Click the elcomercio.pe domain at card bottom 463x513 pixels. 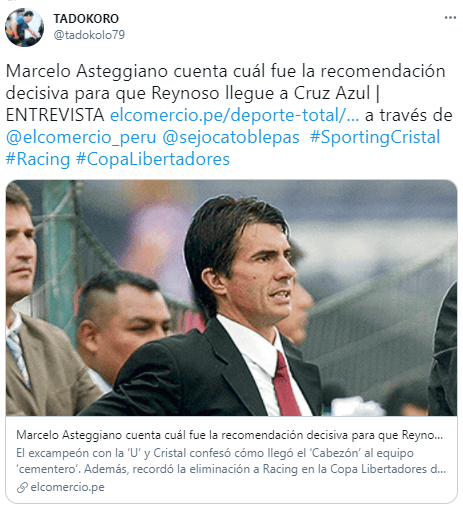click(x=67, y=487)
